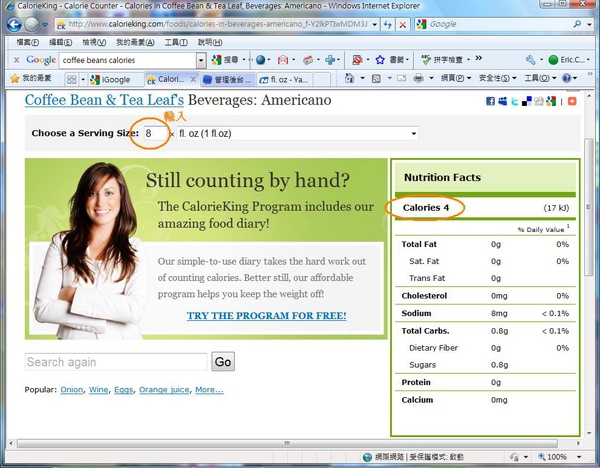Click TRY THE PROGRAM FOR FREE! link
This screenshot has width=600, height=468.
click(x=267, y=316)
